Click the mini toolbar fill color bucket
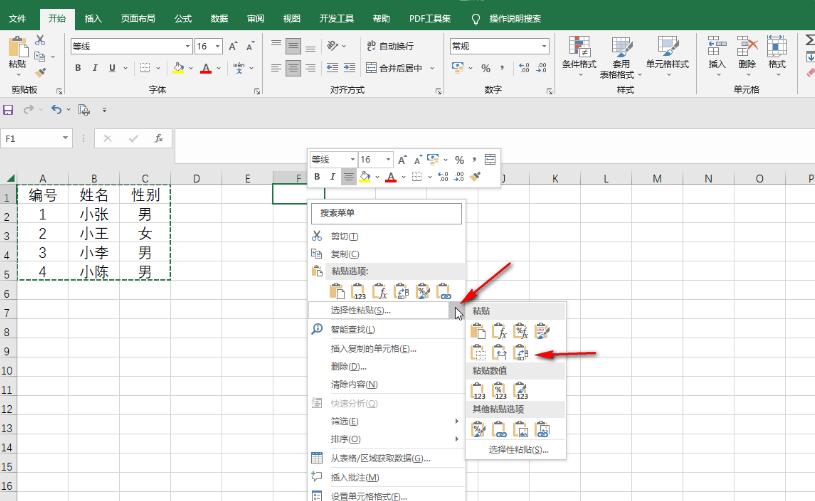 [x=365, y=177]
